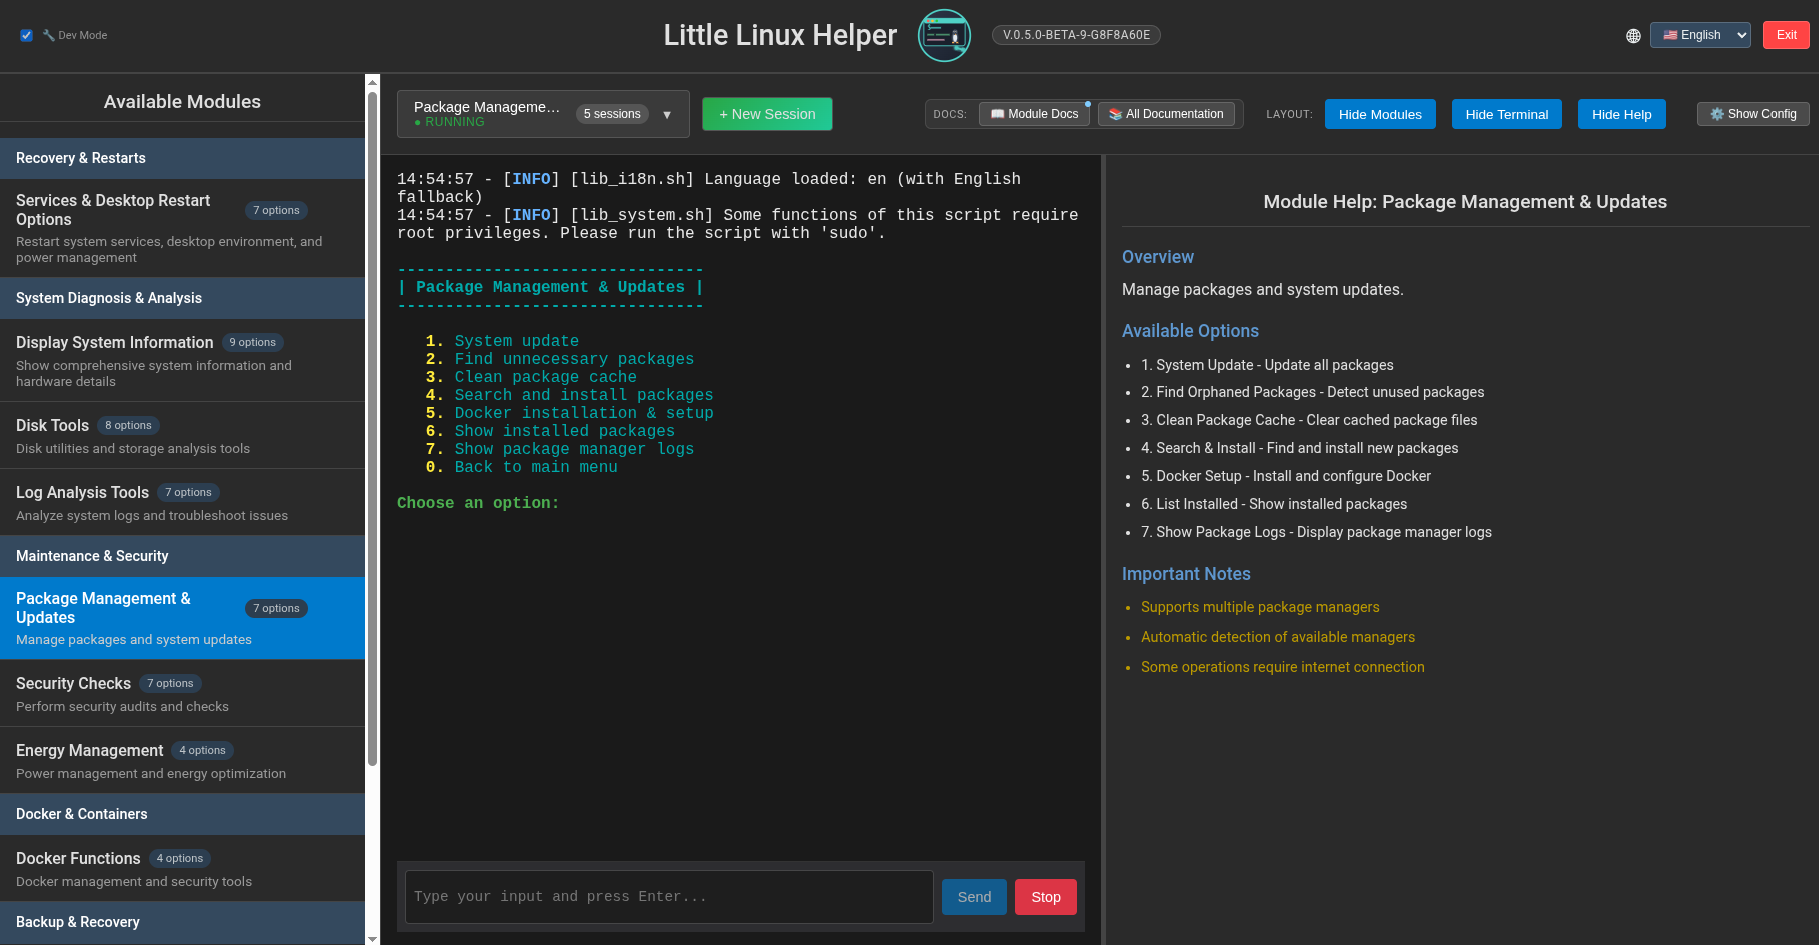Focus the terminal input field
Screen dimensions: 1819x945
coord(668,897)
